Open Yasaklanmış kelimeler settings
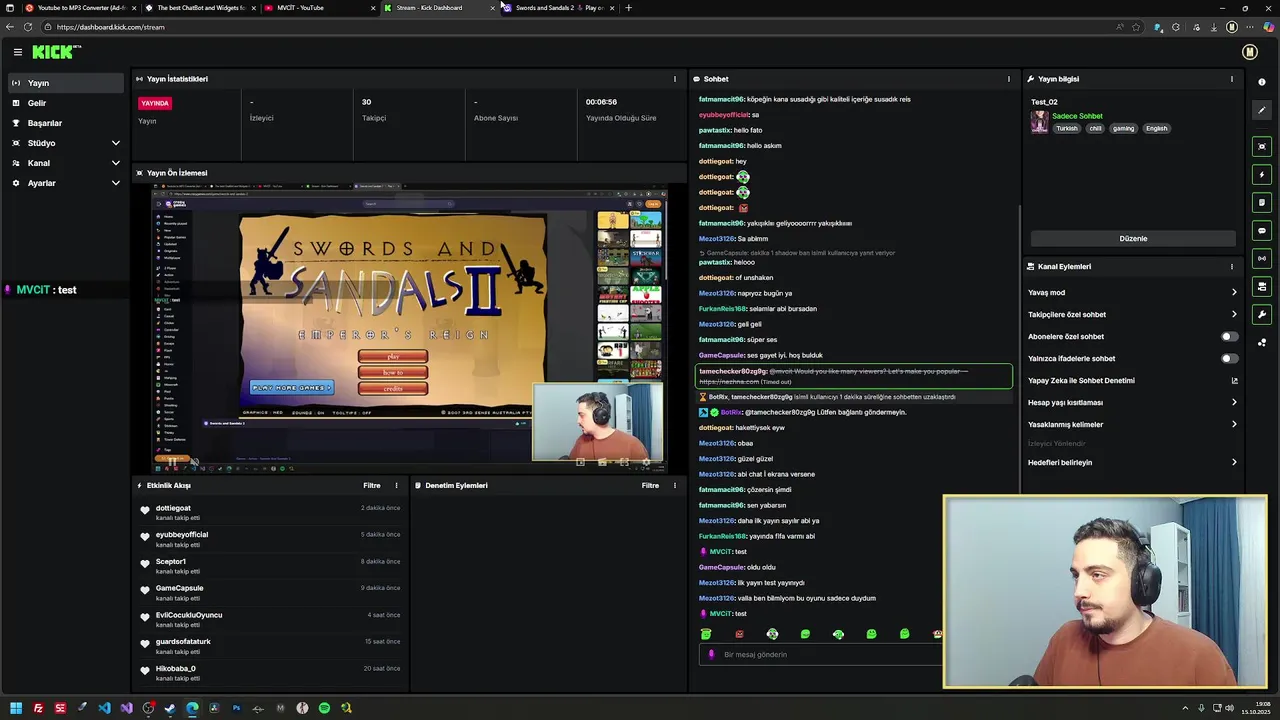 click(1132, 425)
